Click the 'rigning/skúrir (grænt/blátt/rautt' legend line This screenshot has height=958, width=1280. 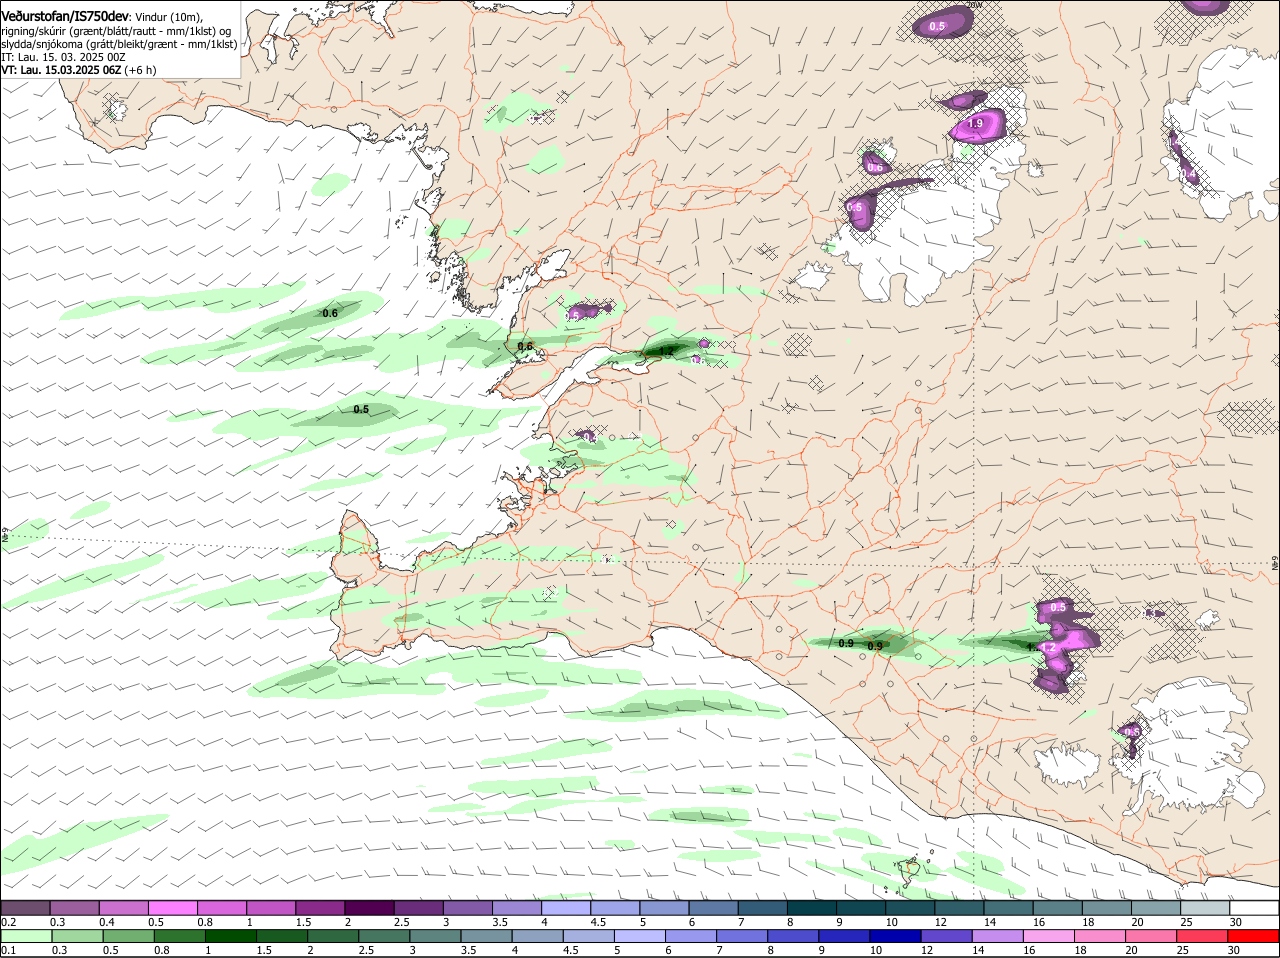118,31
